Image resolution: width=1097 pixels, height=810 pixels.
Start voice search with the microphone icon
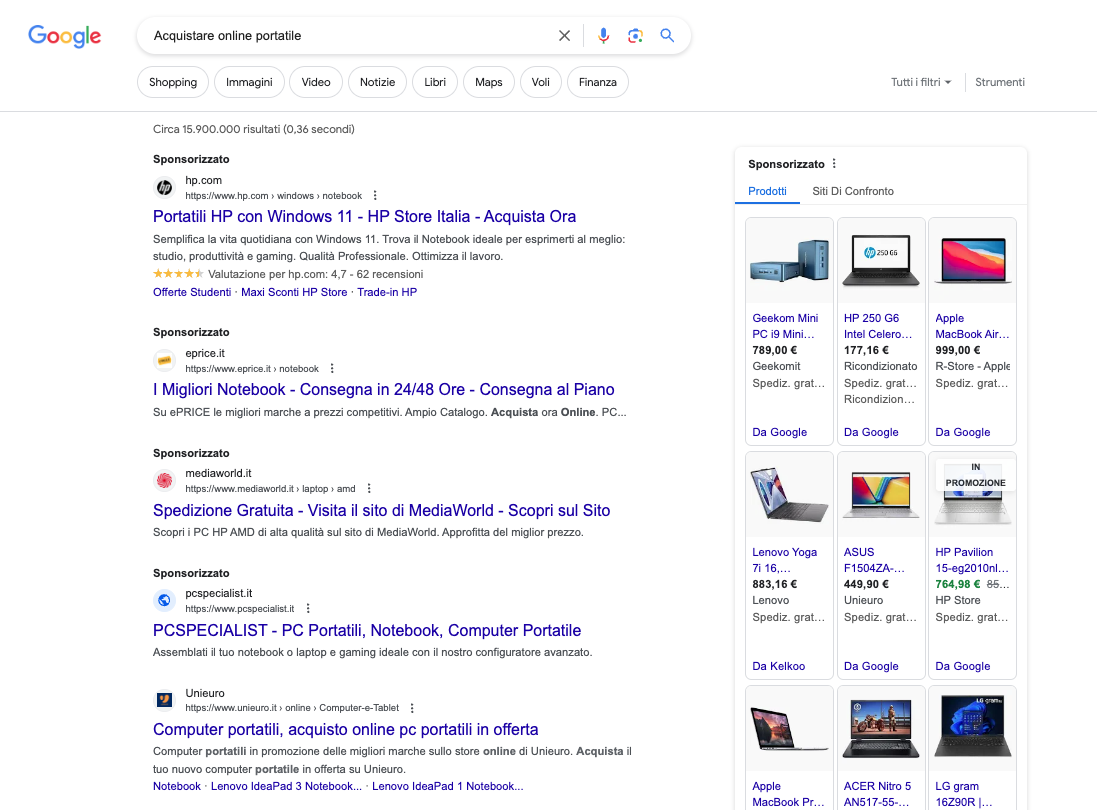point(603,36)
